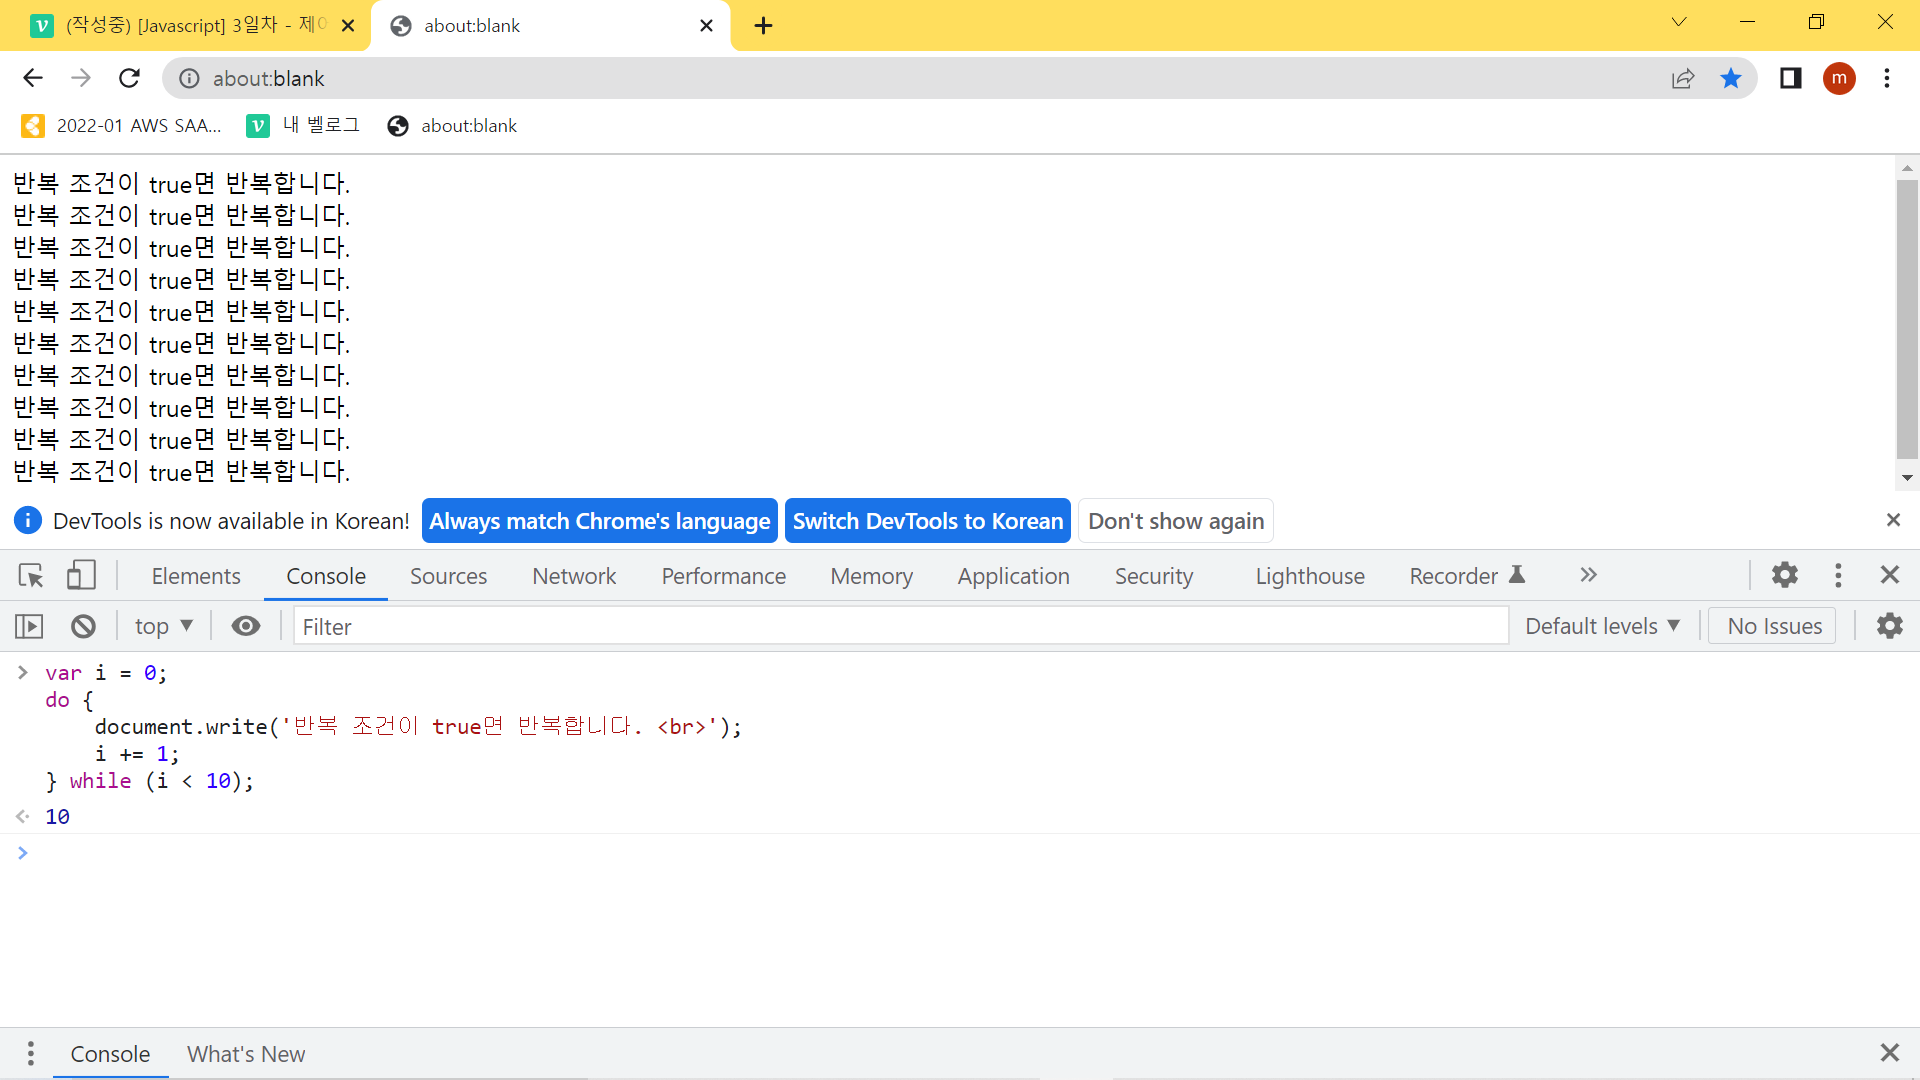Screen dimensions: 1920x1080
Task: Open console settings gear beside No Issues
Action: click(x=1889, y=626)
